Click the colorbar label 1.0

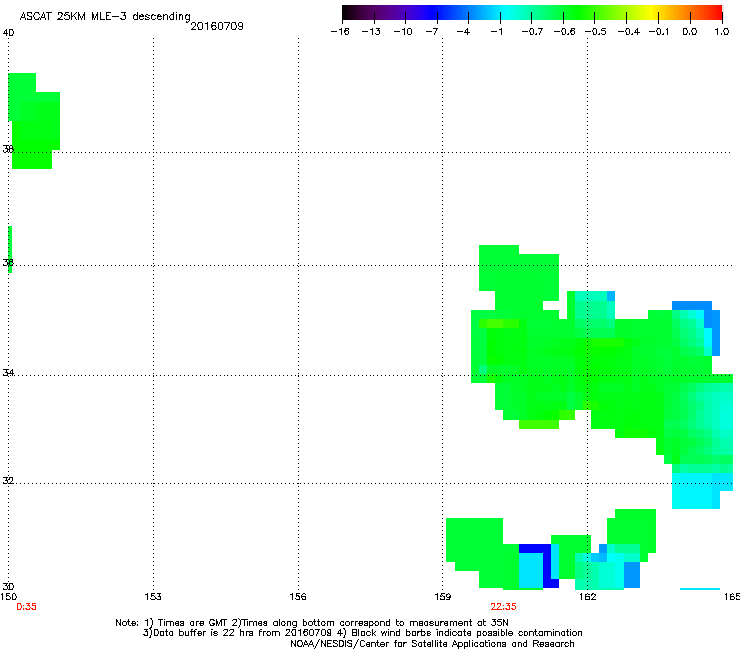(x=722, y=32)
